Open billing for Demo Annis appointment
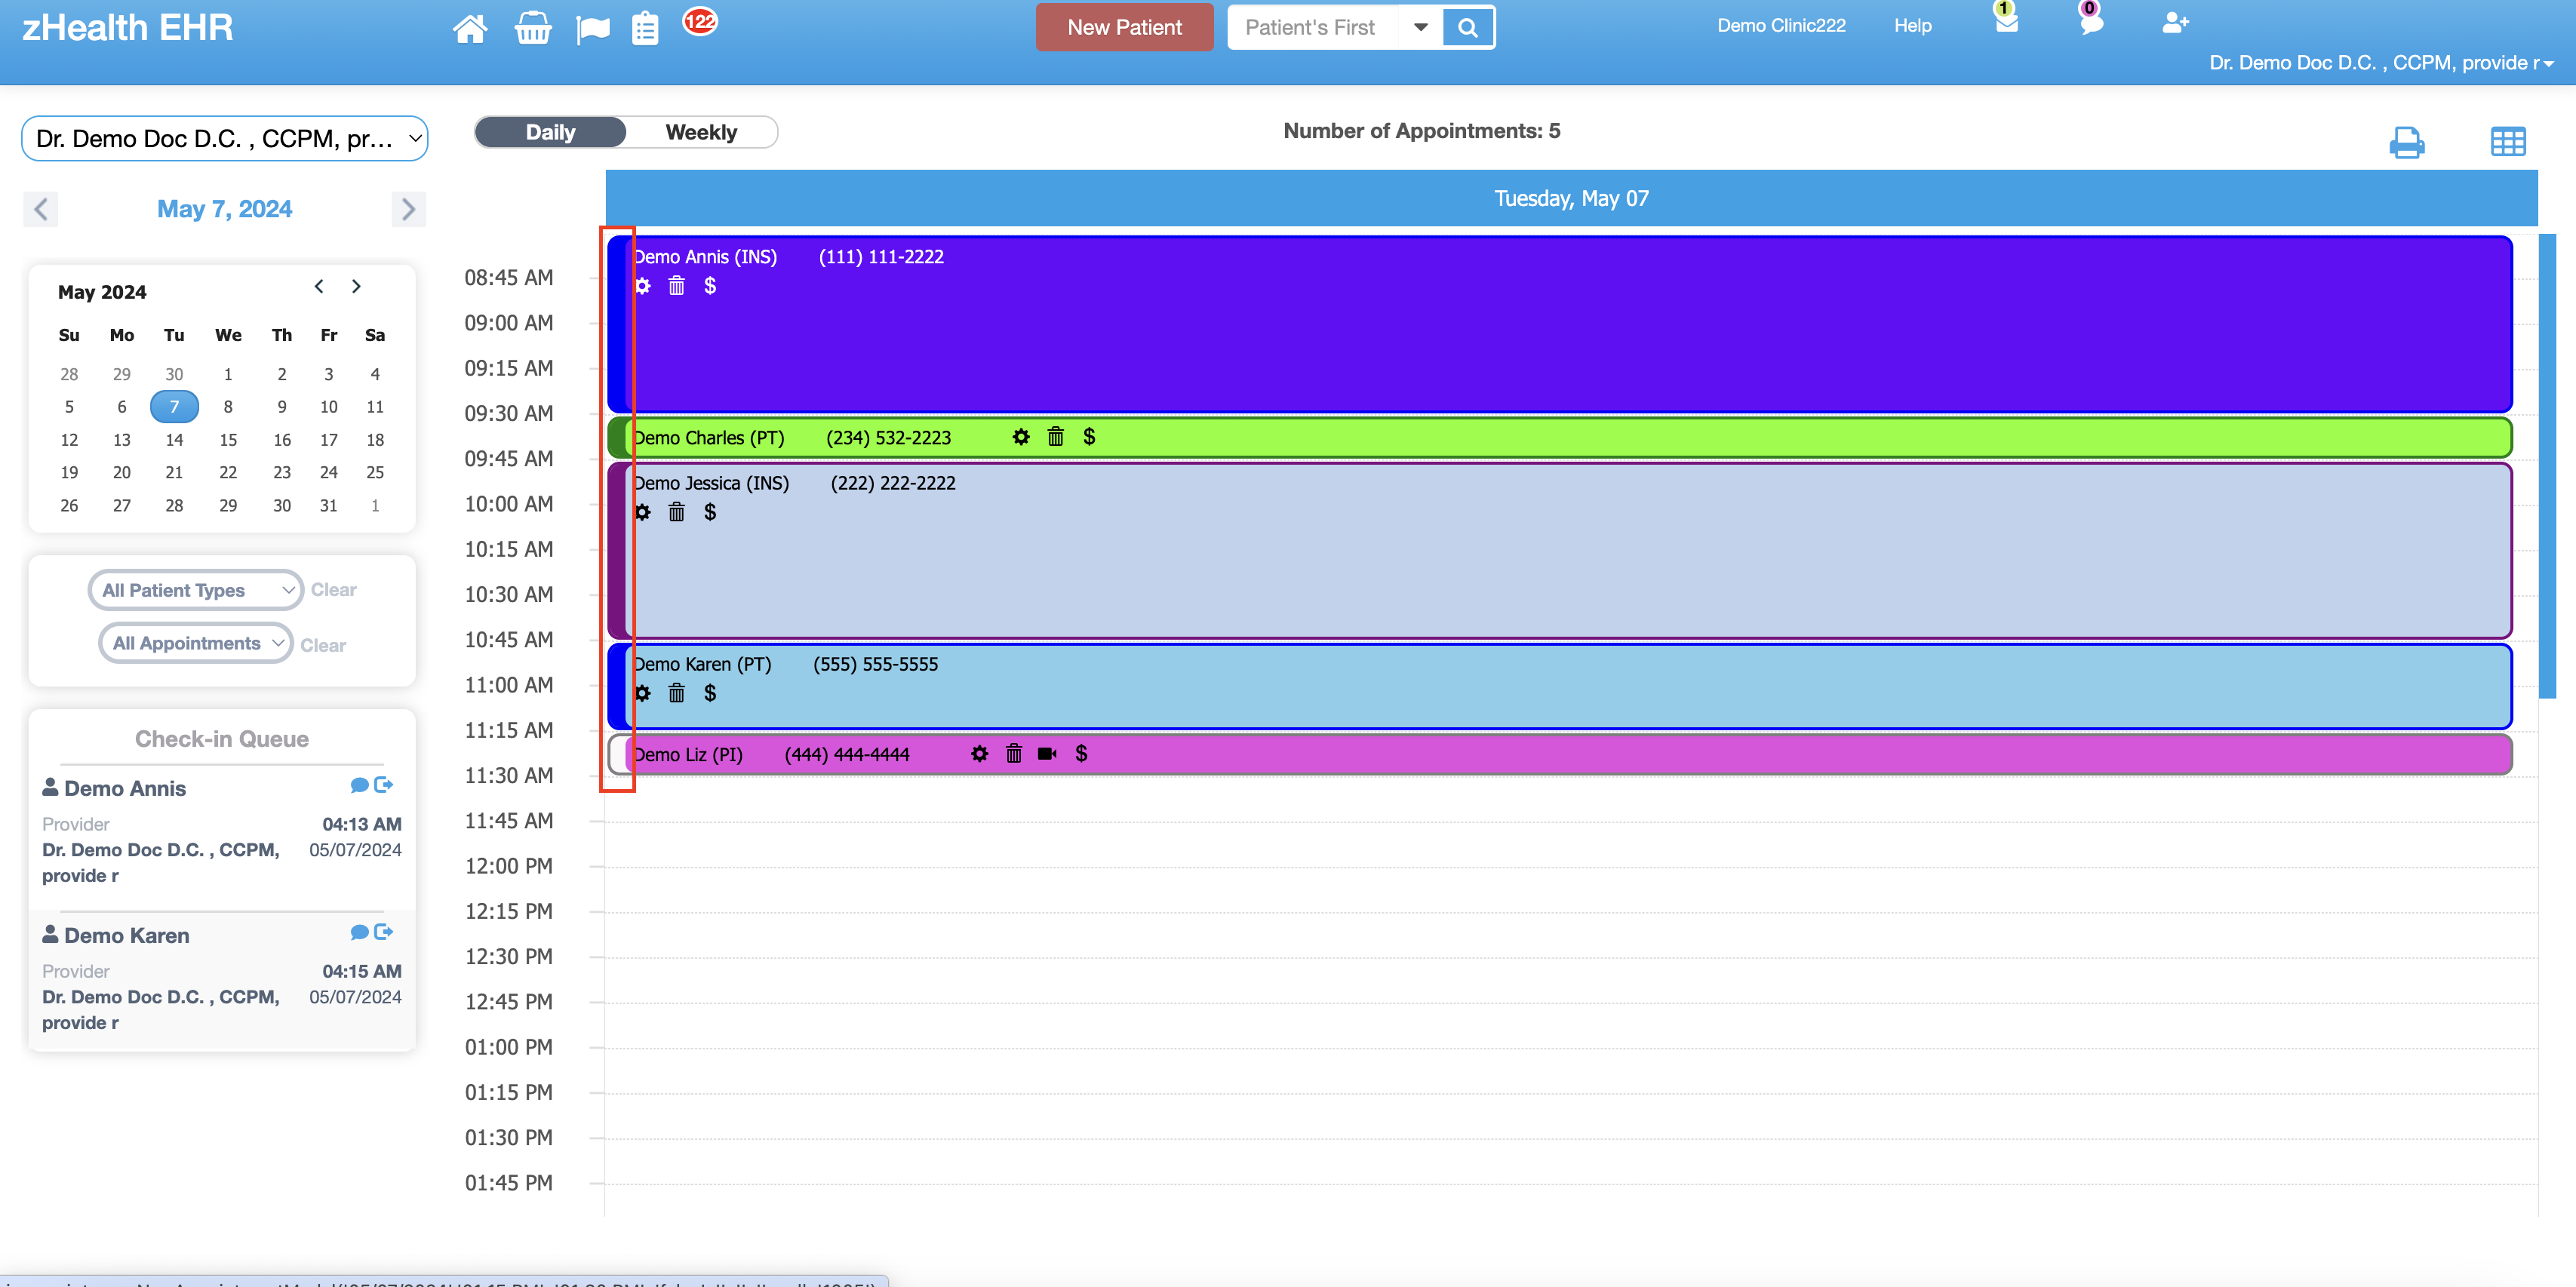 710,287
